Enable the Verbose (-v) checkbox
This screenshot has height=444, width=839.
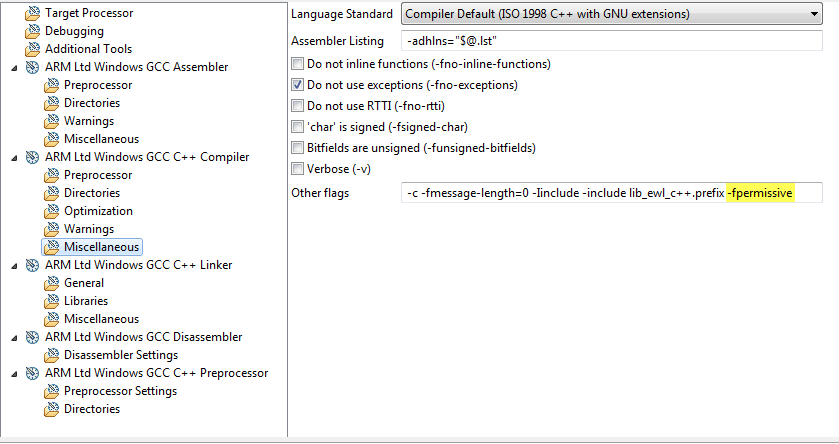297,169
